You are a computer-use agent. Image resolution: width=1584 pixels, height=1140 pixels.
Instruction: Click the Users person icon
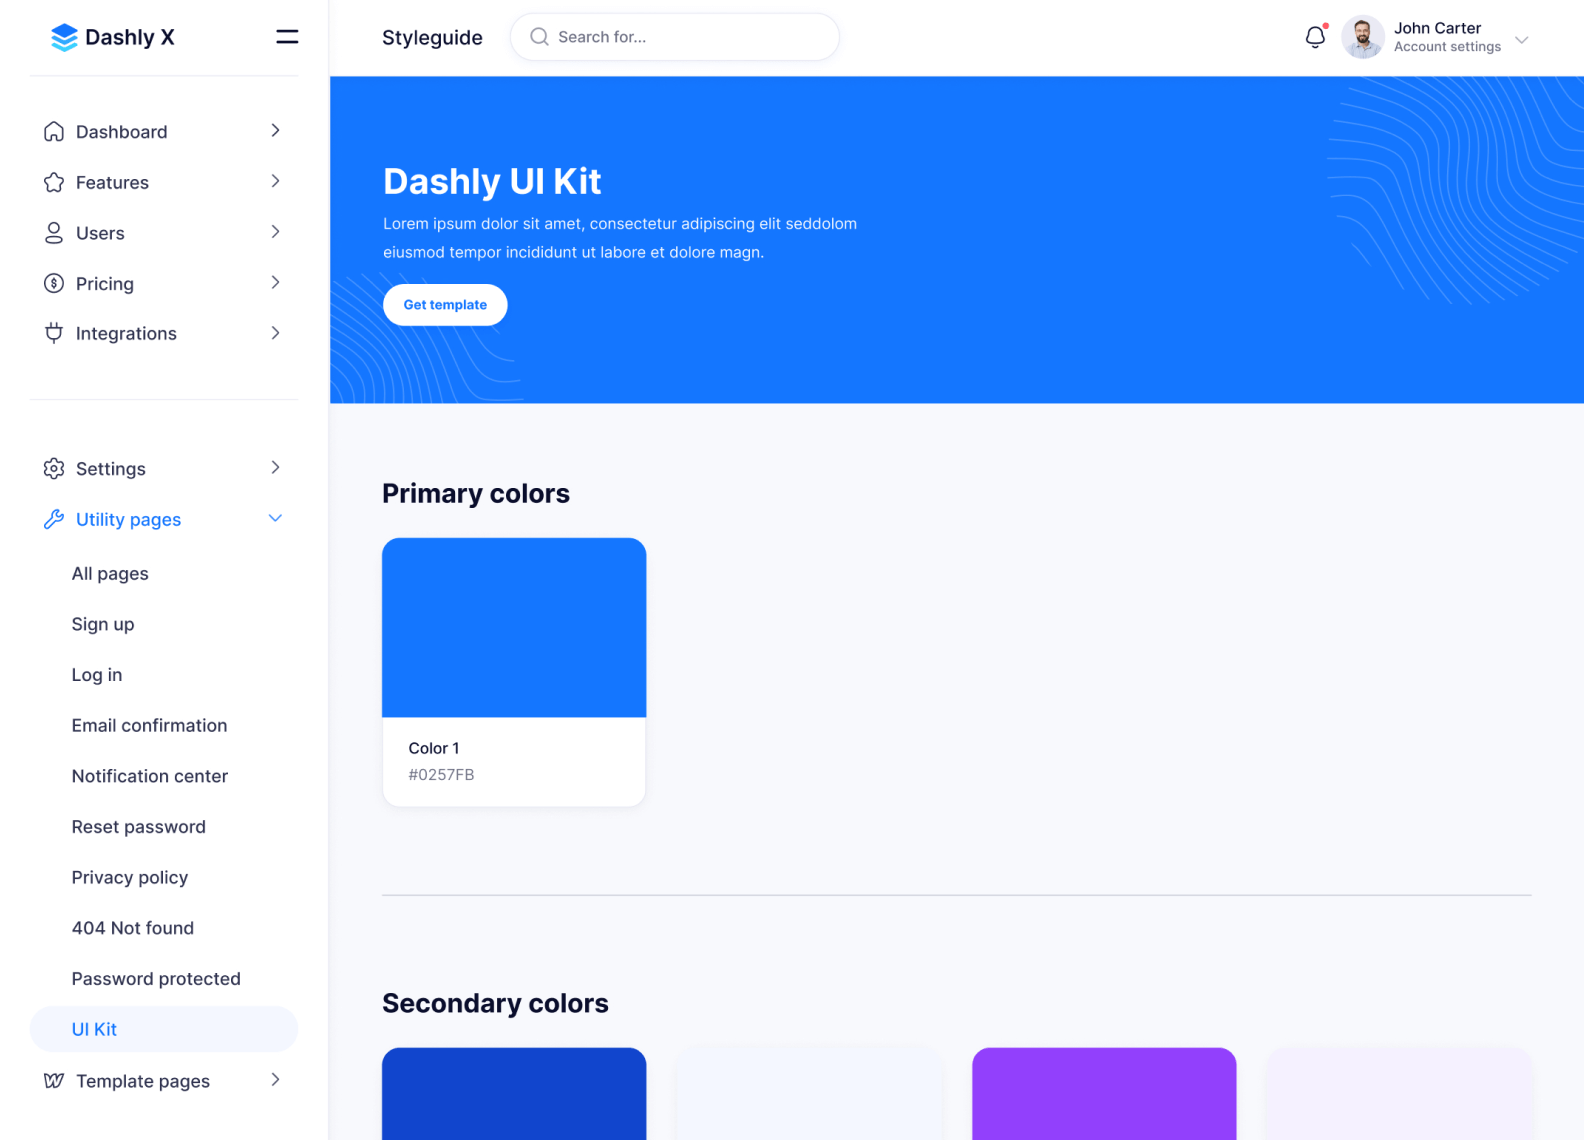(54, 233)
